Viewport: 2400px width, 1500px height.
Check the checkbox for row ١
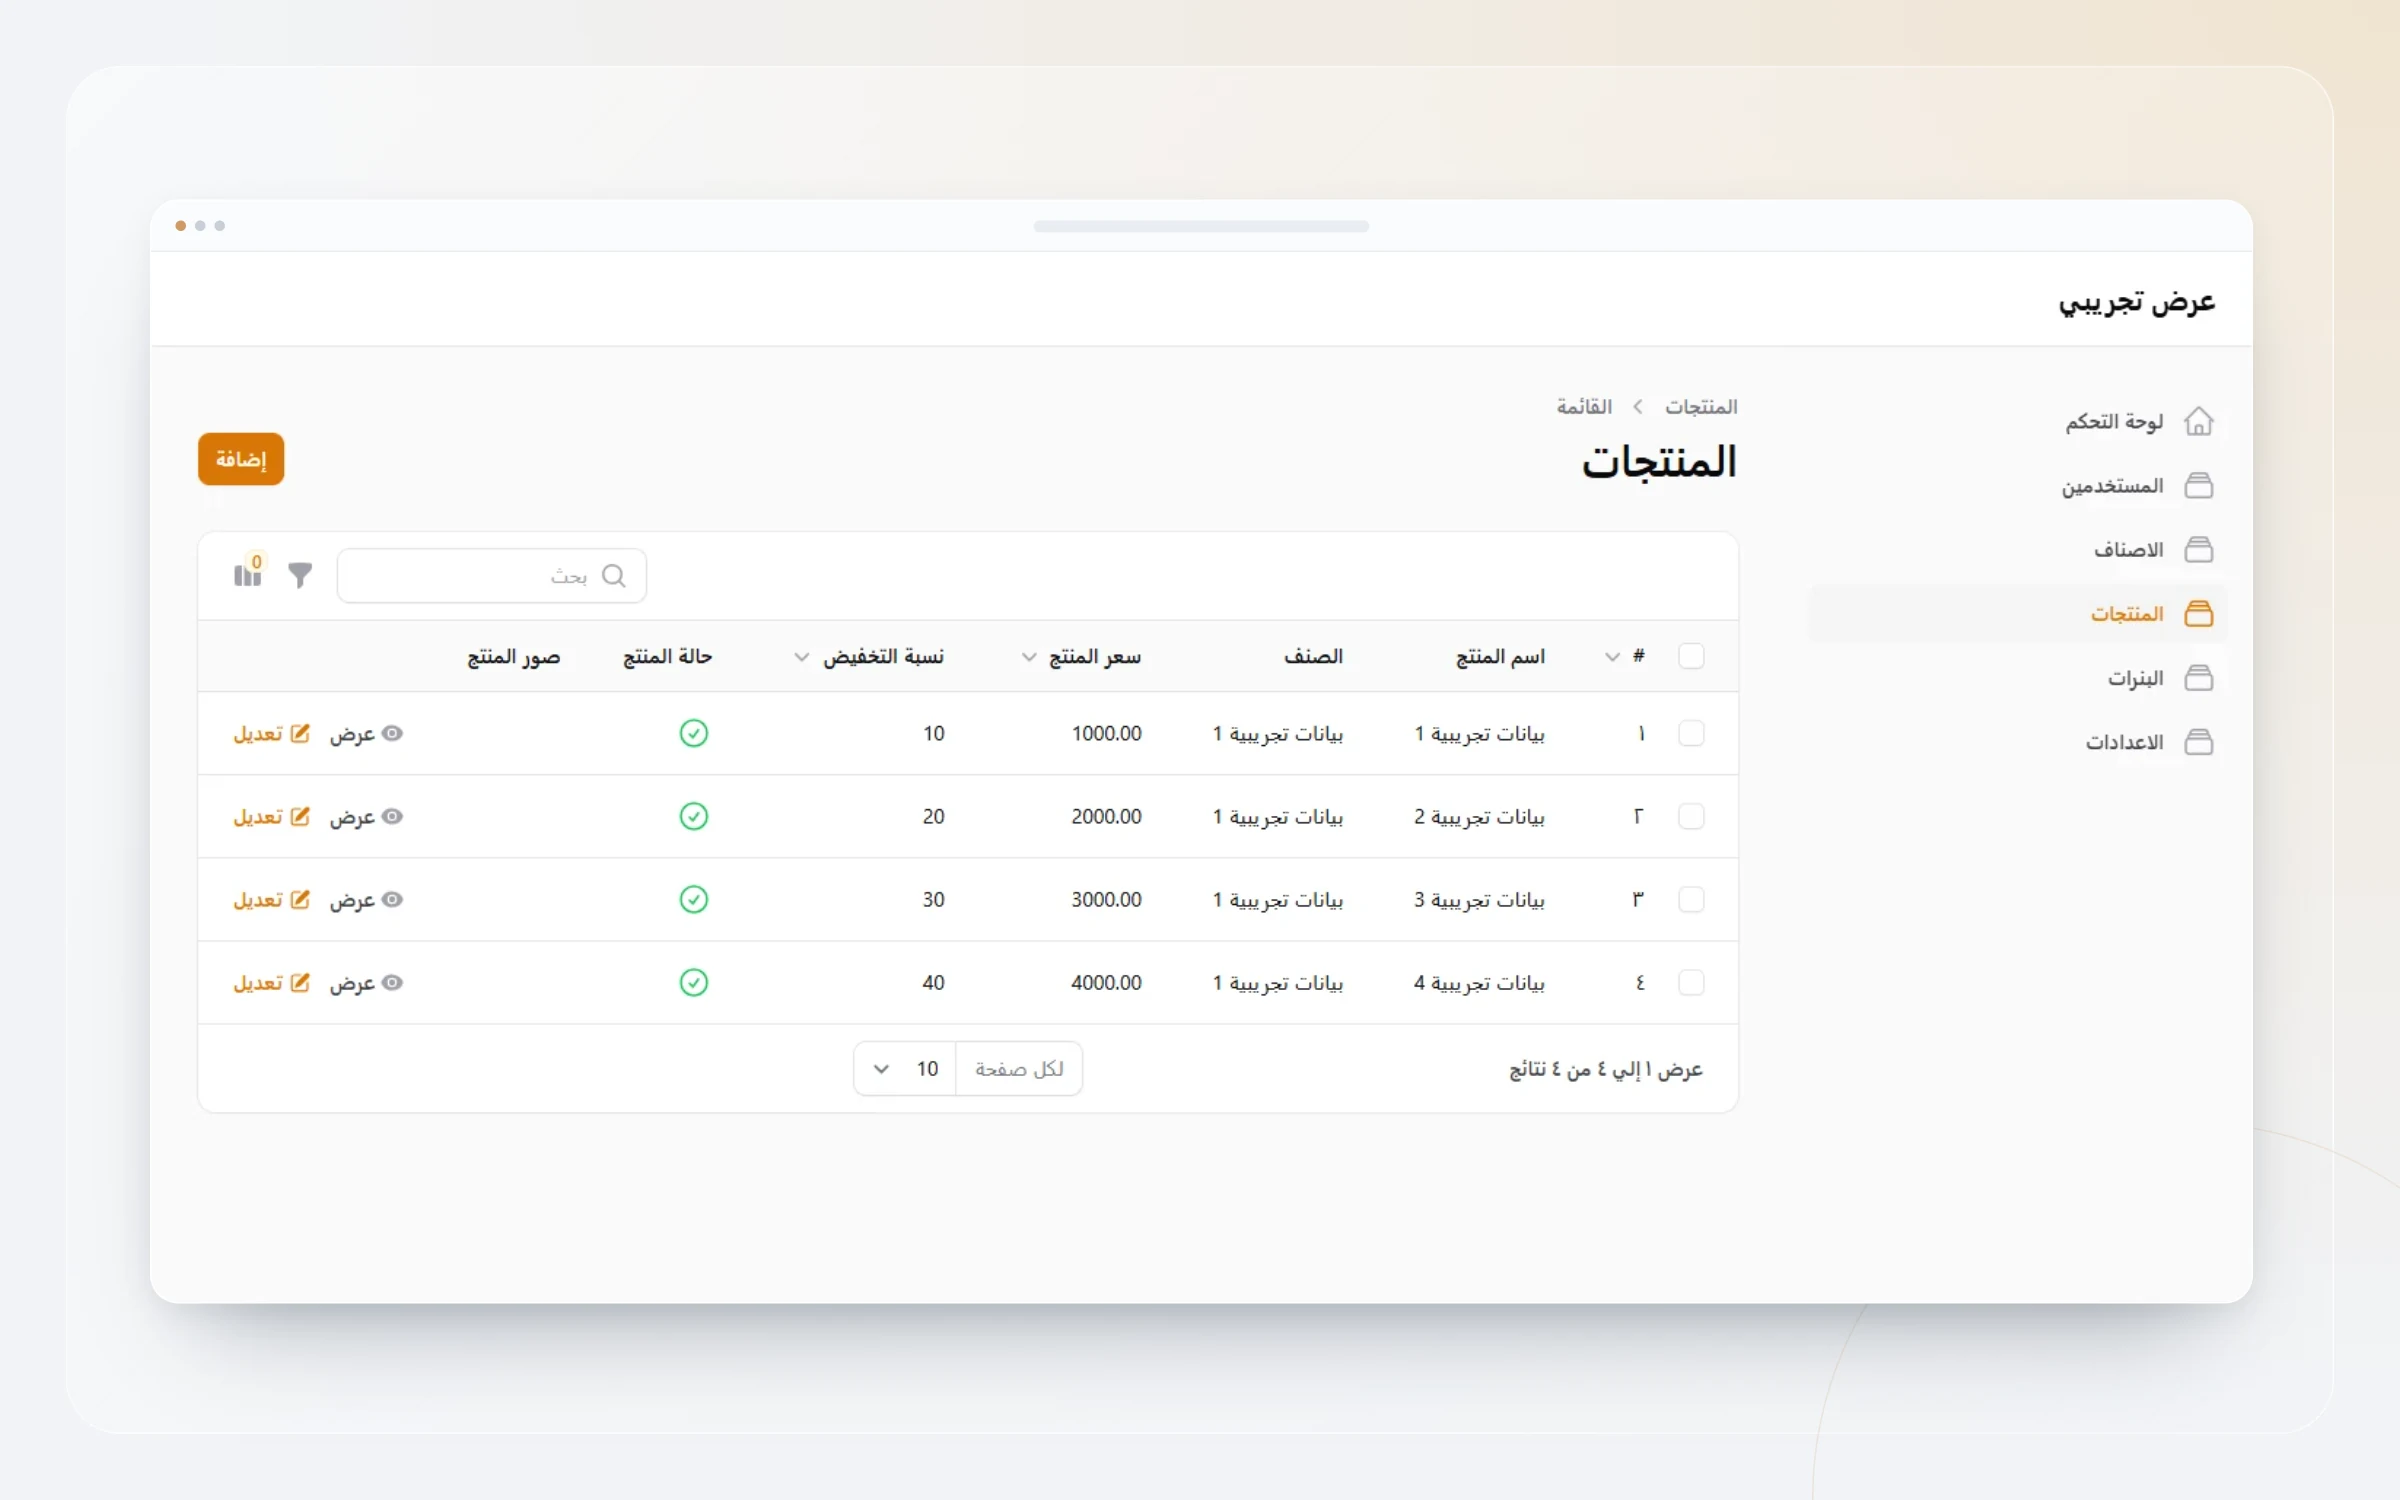1691,733
